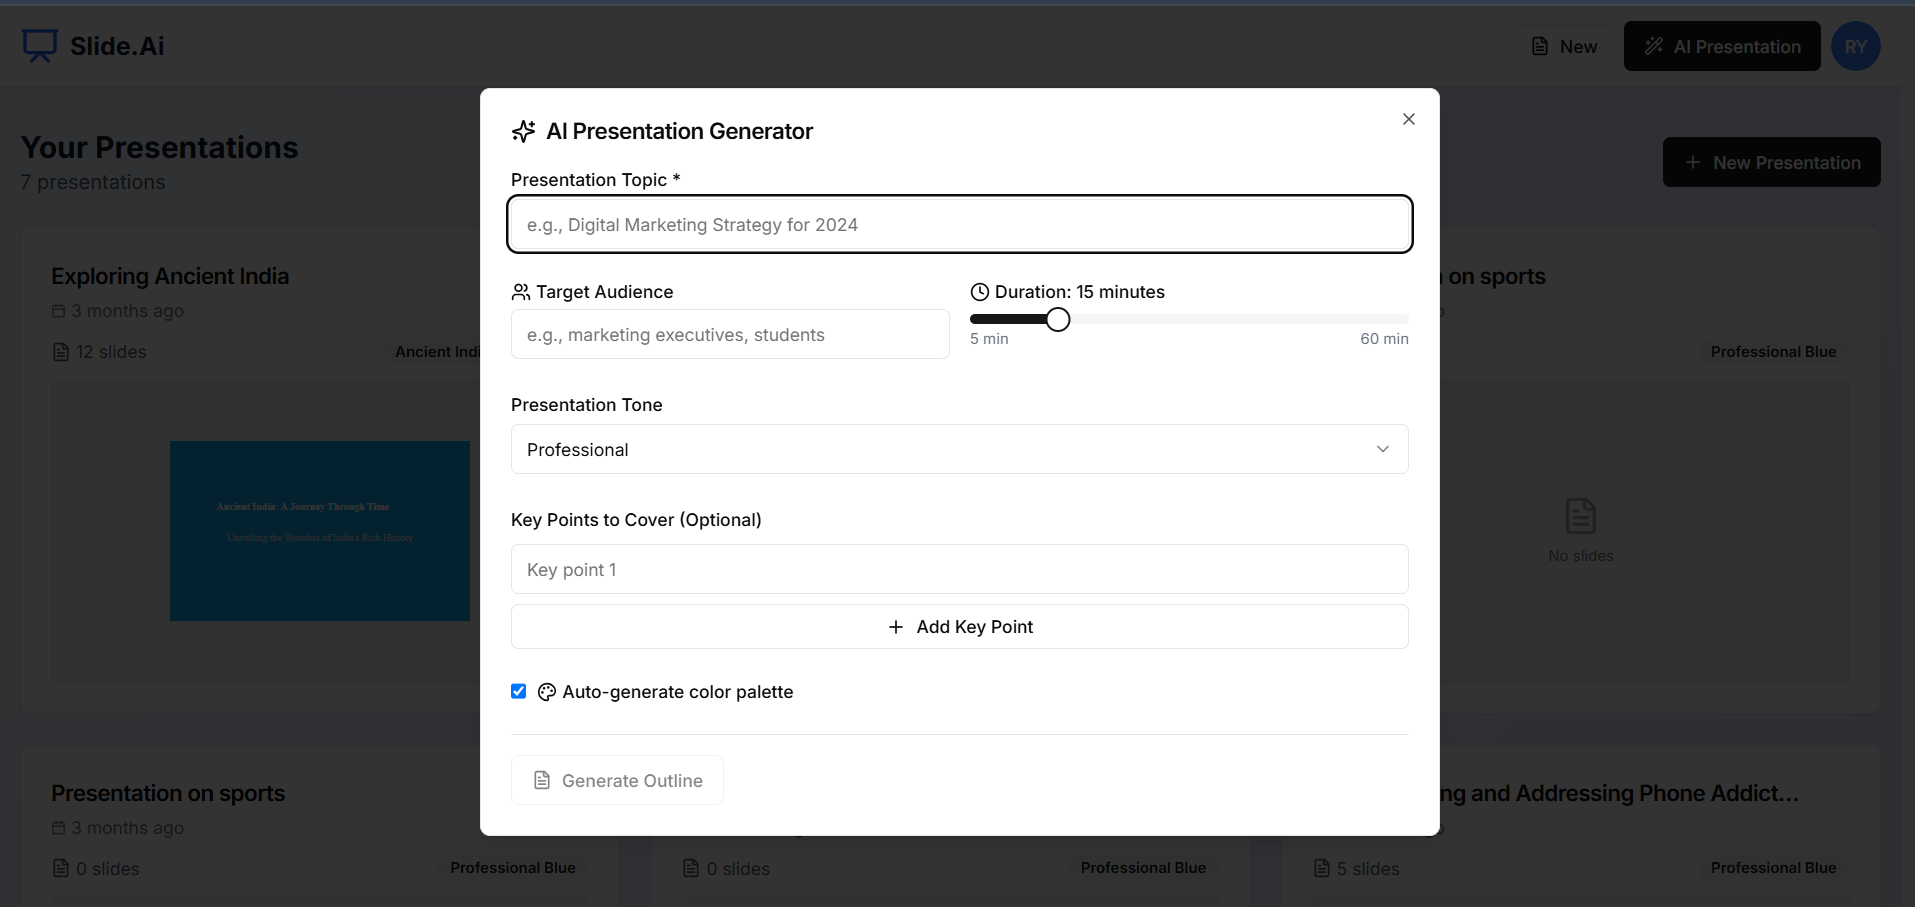Click the AI Presentation header button

(1721, 47)
